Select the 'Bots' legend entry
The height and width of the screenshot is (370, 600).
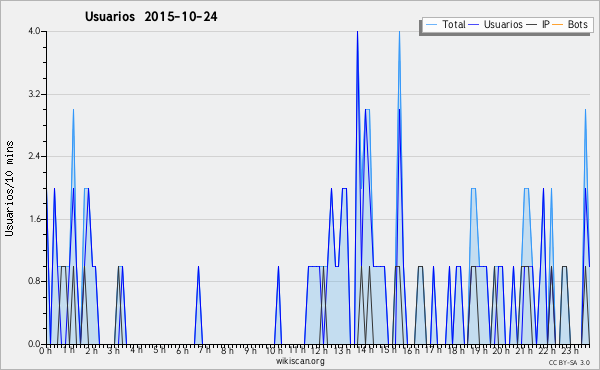coord(577,24)
